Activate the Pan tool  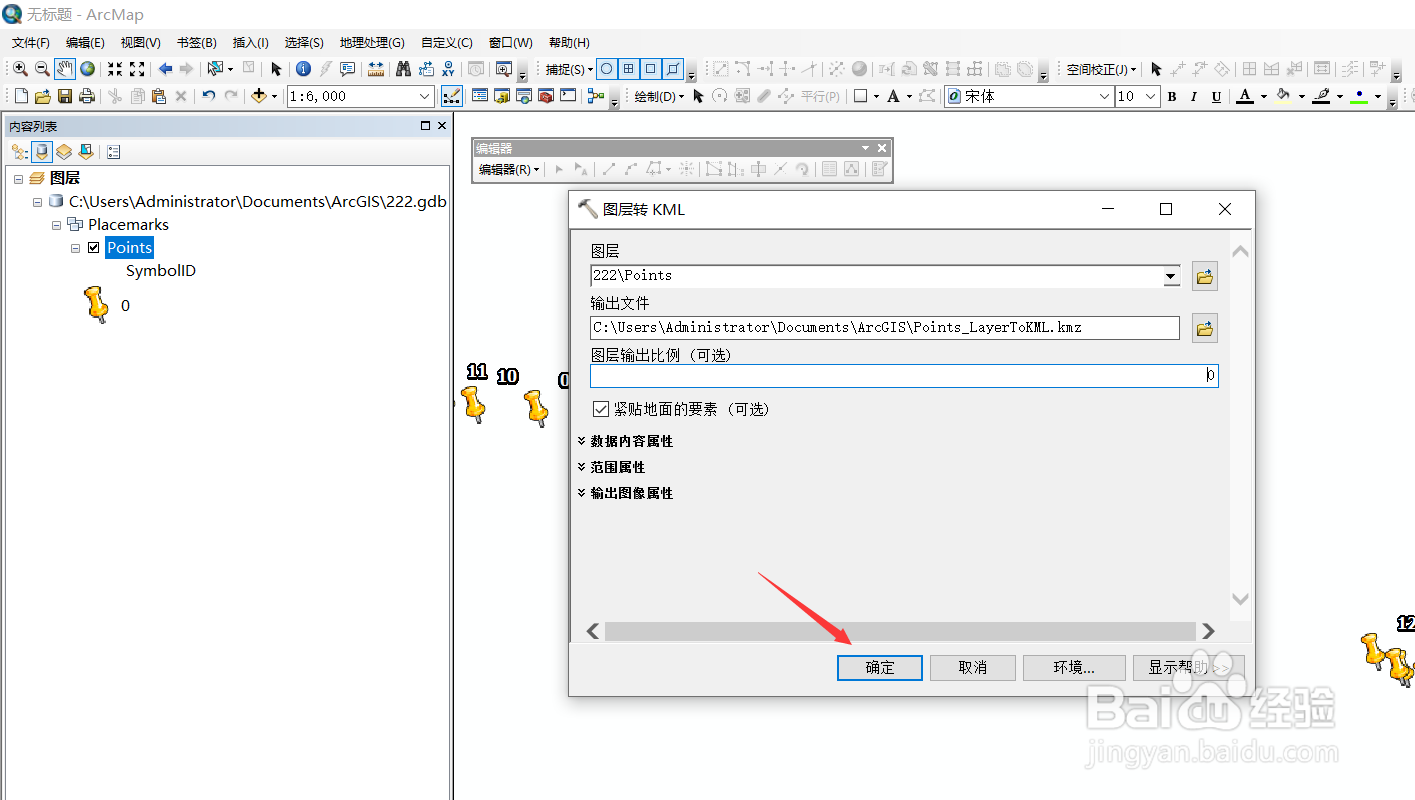(x=64, y=69)
